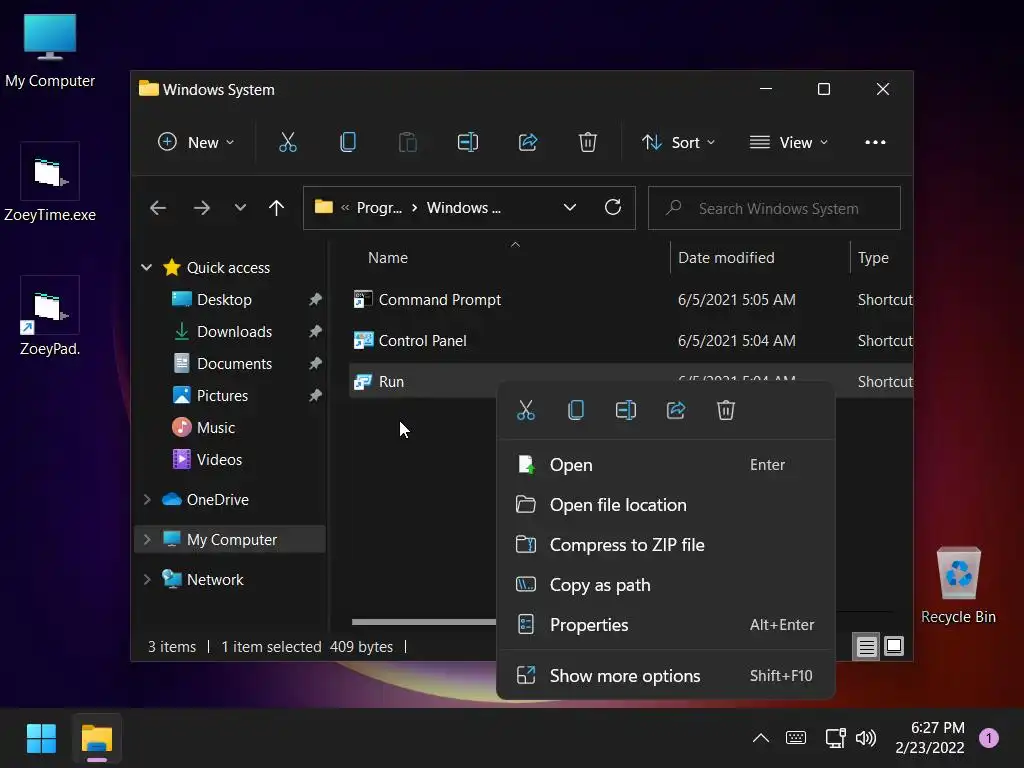Open the notification badge showing 1
This screenshot has height=768, width=1024.
coord(989,738)
